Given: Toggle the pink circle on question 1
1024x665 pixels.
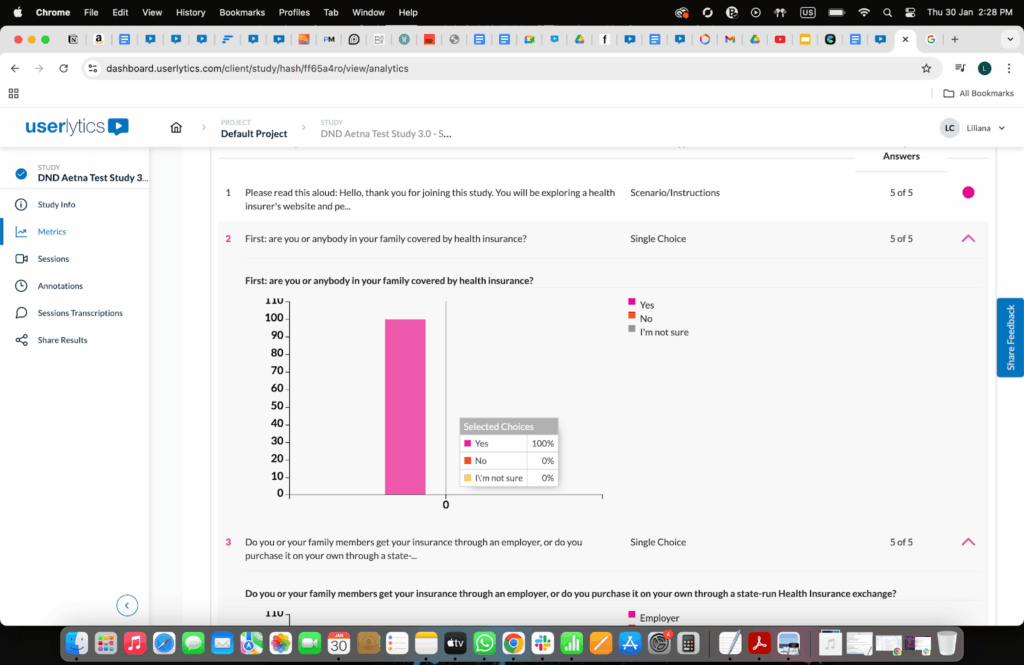Looking at the screenshot, I should click(x=967, y=192).
